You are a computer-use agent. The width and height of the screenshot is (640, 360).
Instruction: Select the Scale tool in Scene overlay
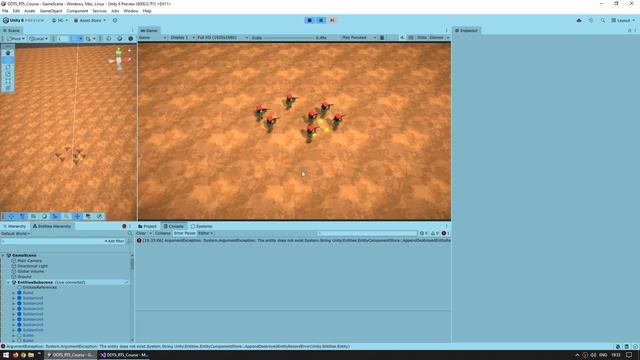[8, 74]
